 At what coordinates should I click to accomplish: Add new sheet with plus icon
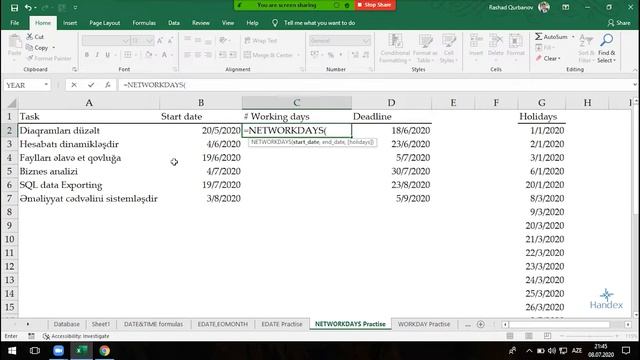[480, 324]
